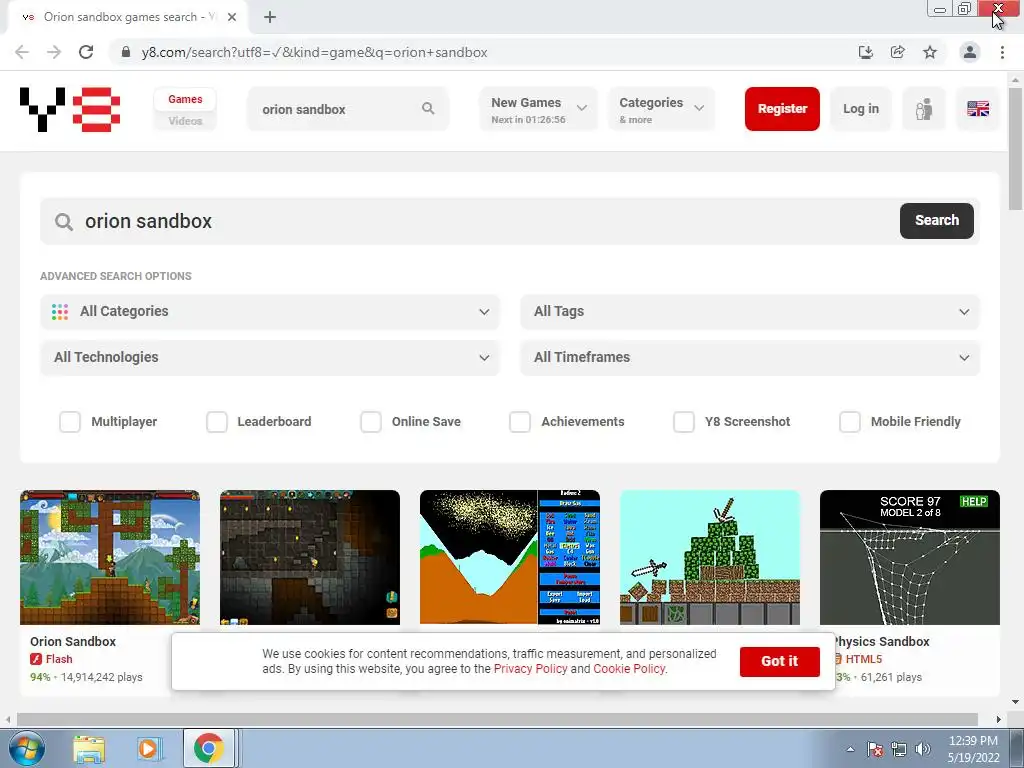The width and height of the screenshot is (1024, 768).
Task: Click the lock site info icon
Action: pos(127,52)
